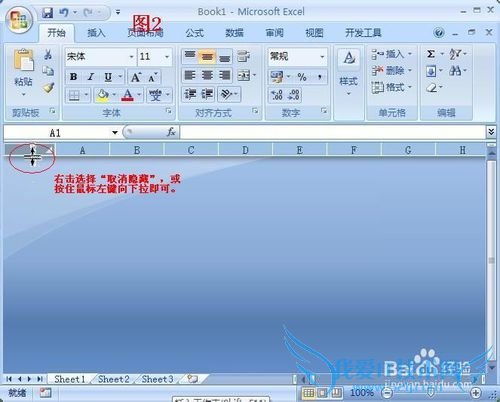Open font name dropdown 宋体
This screenshot has width=500, height=402.
pos(131,57)
